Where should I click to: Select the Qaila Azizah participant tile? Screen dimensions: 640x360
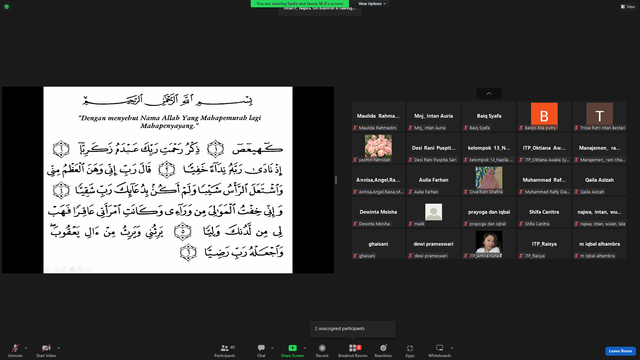click(600, 180)
